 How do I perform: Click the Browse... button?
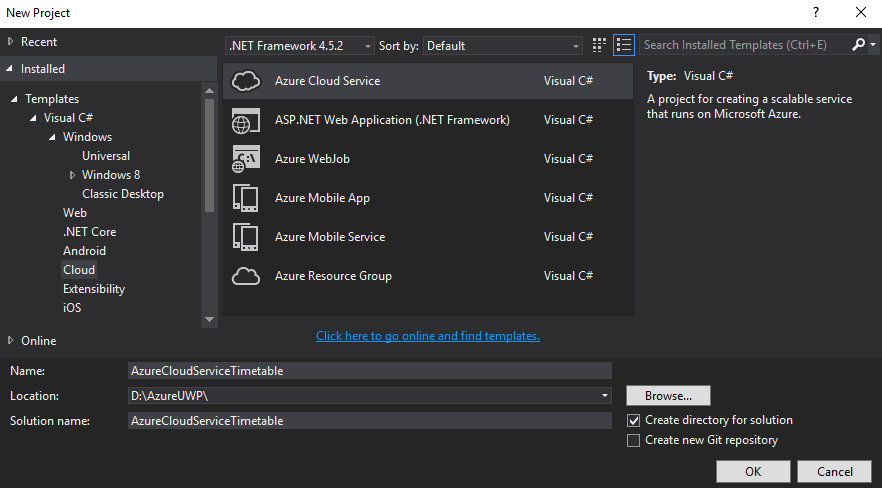pos(668,396)
